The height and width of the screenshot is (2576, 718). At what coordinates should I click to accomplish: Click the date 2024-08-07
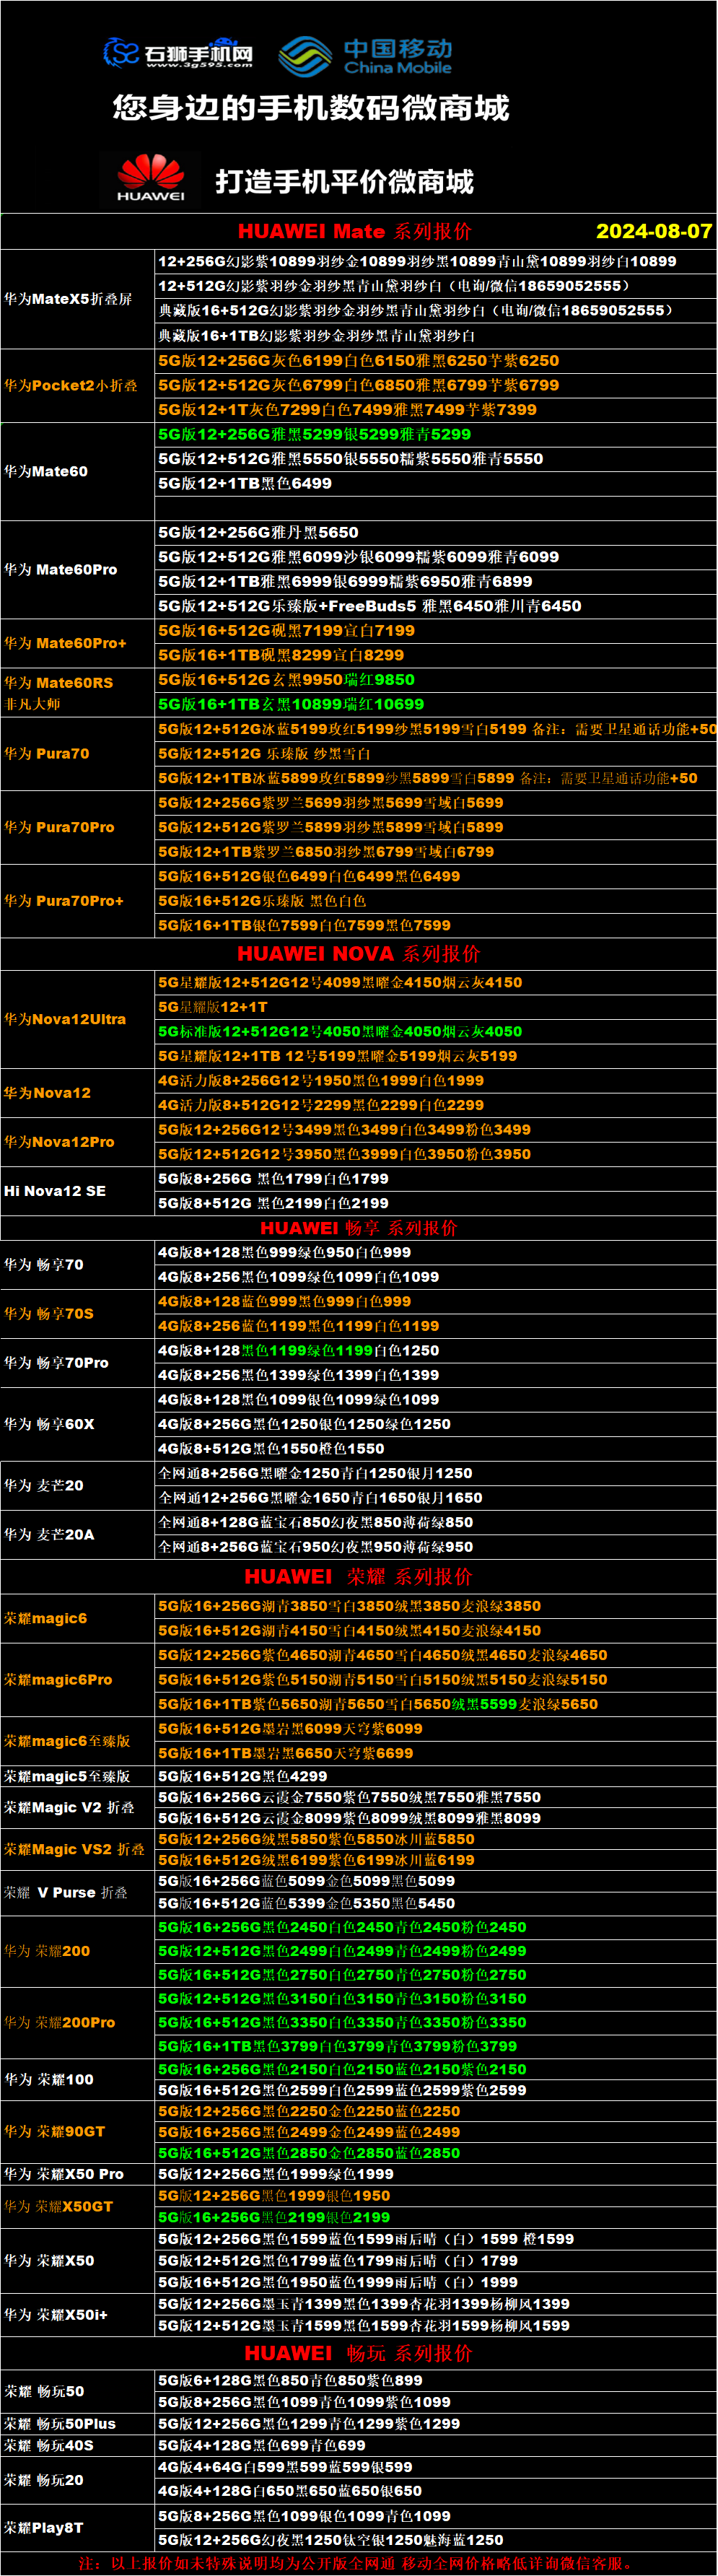[654, 231]
